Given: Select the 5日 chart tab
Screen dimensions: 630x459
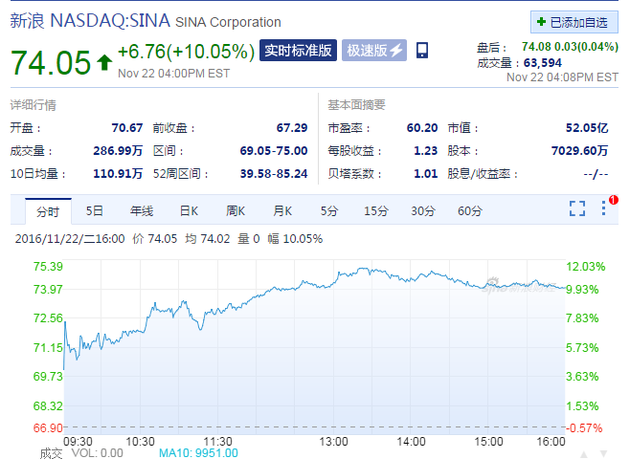Looking at the screenshot, I should 95,211.
